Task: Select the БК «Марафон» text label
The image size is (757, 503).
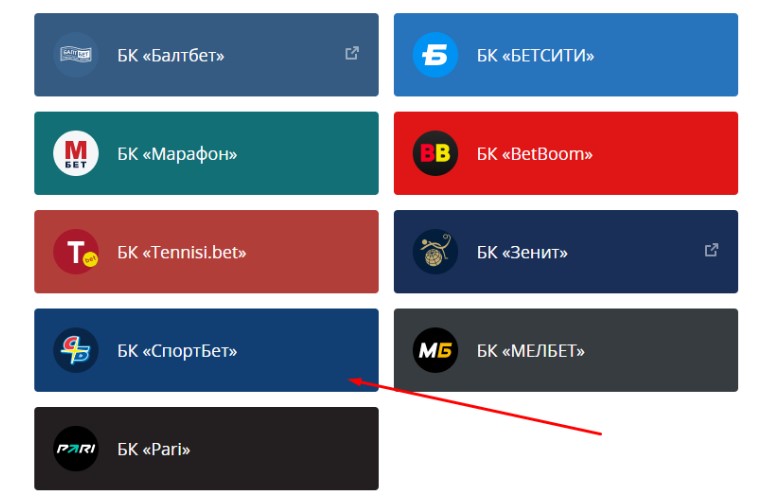Action: [x=177, y=154]
